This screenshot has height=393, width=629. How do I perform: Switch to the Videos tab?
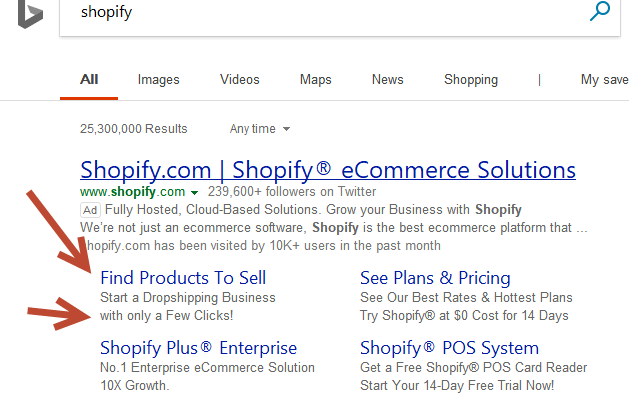click(239, 79)
